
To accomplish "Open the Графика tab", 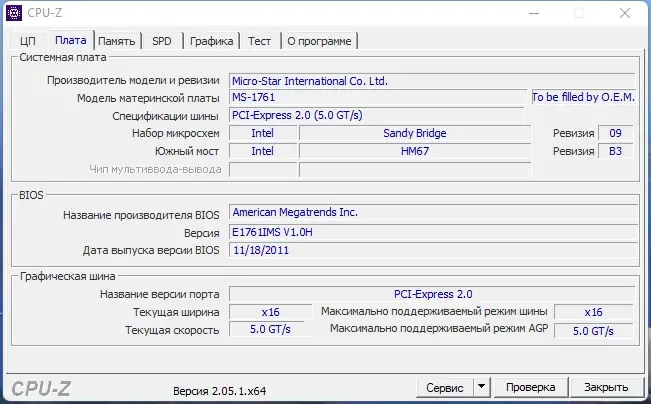I will coord(211,41).
